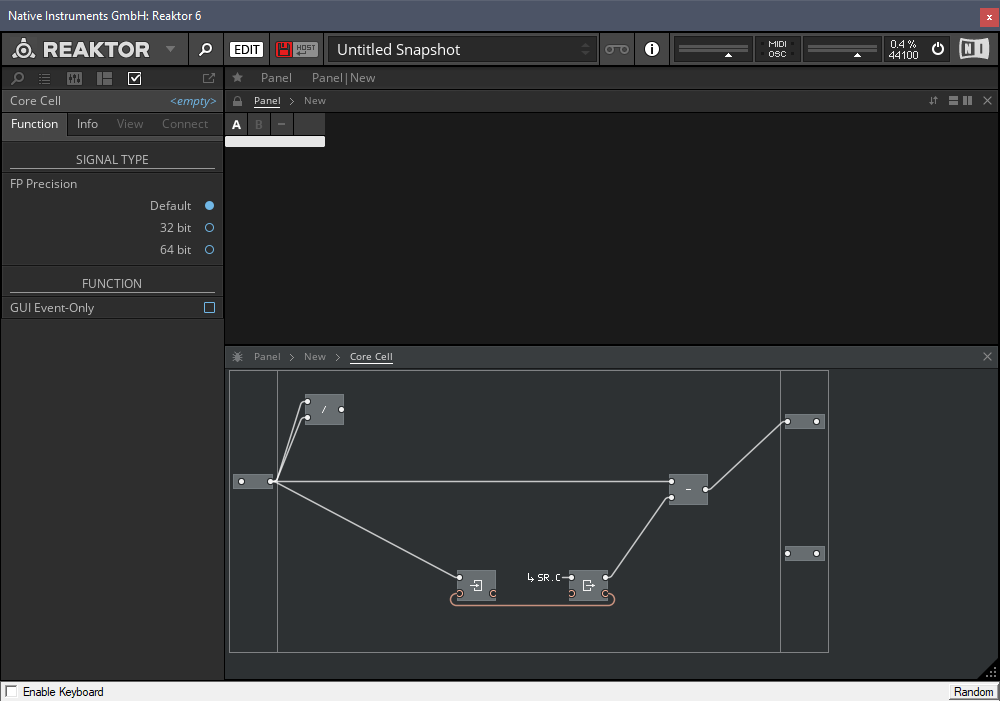Open the Untitled Snapshot dropdown
Screen dimensions: 1000x701
(462, 49)
